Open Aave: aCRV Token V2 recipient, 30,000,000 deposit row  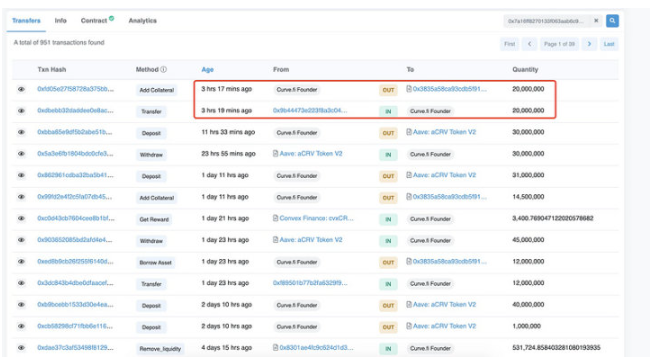point(444,132)
